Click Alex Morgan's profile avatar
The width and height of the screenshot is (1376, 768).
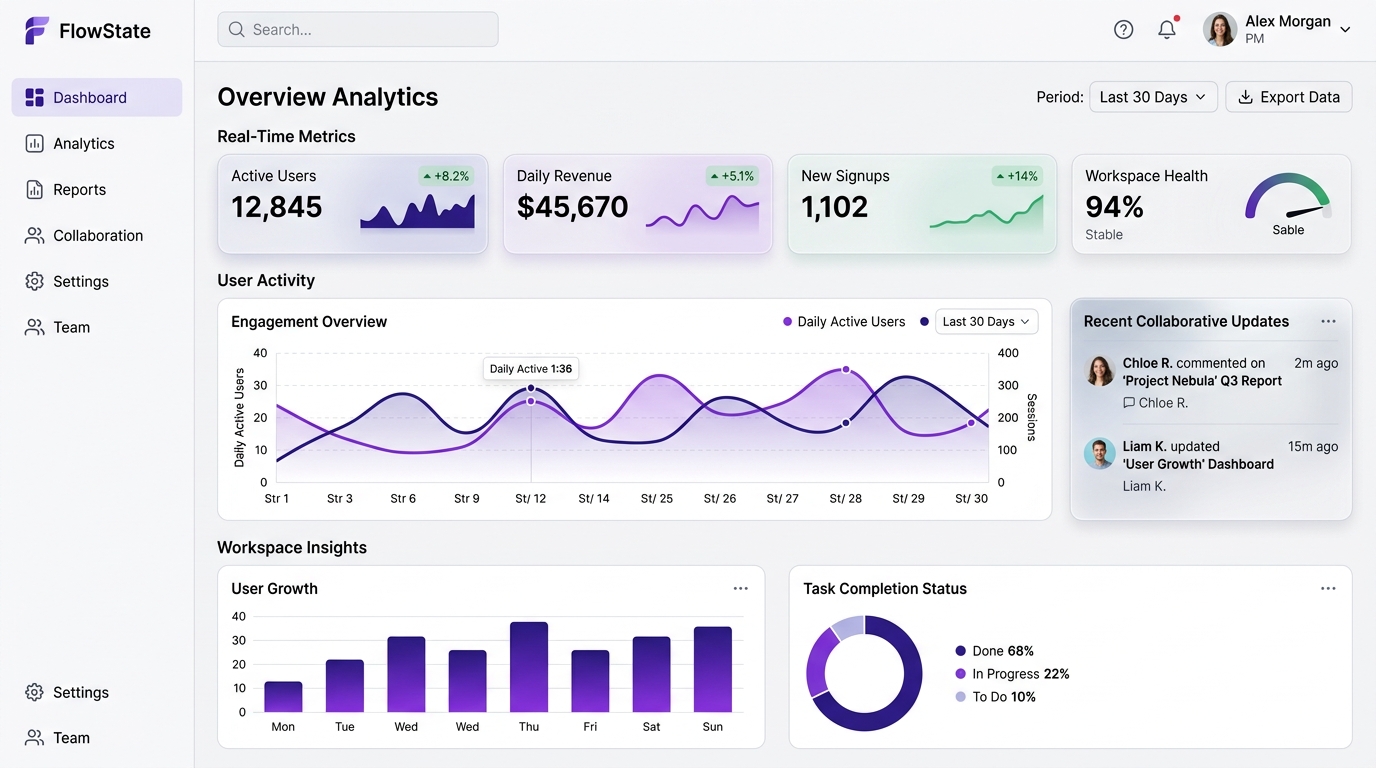tap(1220, 30)
